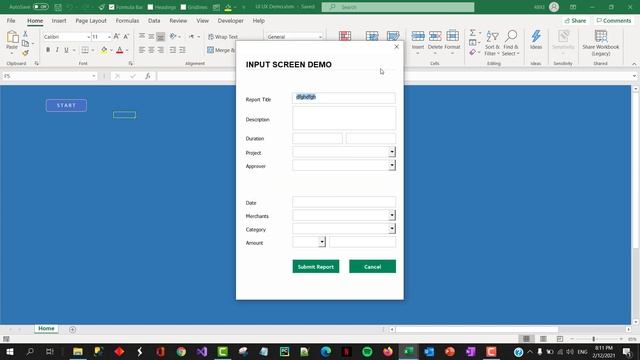Open the font size dropdown
This screenshot has width=640, height=360.
point(109,37)
